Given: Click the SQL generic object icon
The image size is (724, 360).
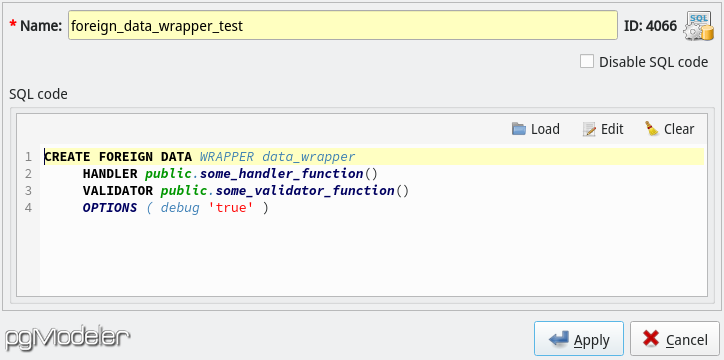Looking at the screenshot, I should point(699,26).
